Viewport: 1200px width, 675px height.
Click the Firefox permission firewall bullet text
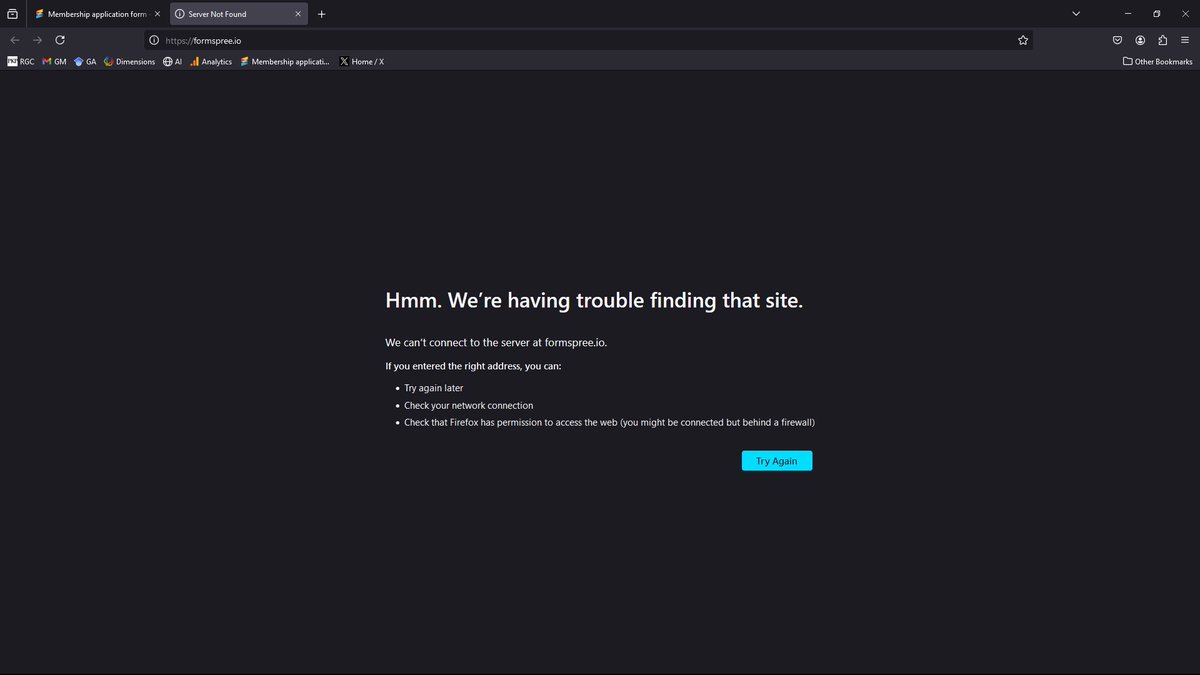pyautogui.click(x=609, y=423)
